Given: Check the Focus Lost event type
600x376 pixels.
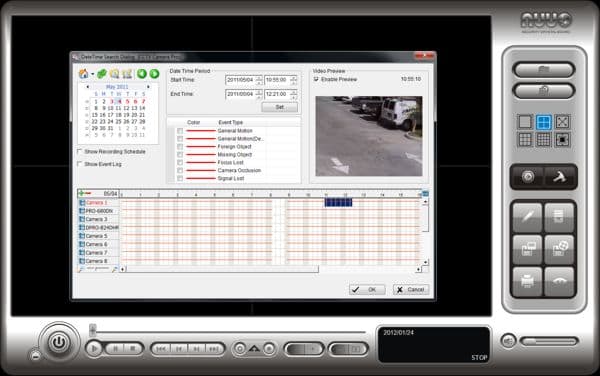Looking at the screenshot, I should [180, 163].
